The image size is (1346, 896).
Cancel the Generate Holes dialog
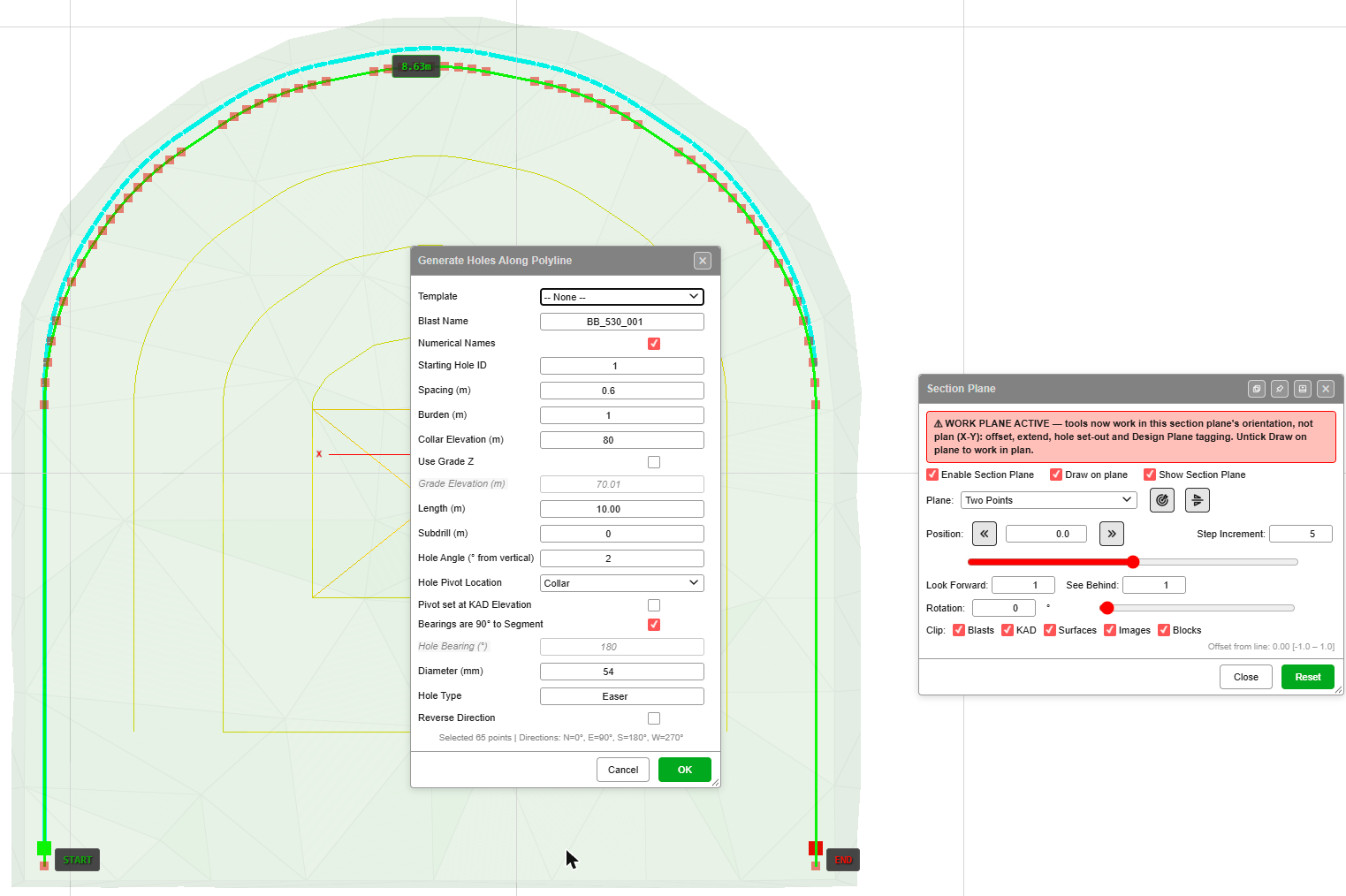point(623,770)
